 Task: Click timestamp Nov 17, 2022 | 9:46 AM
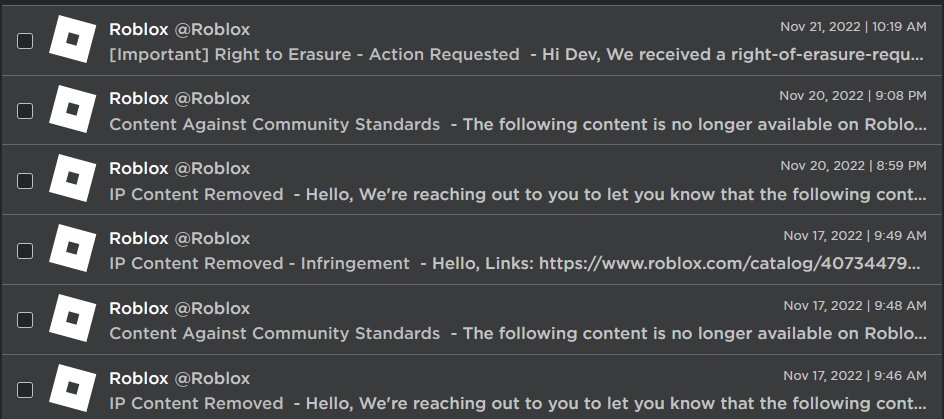pyautogui.click(x=855, y=375)
